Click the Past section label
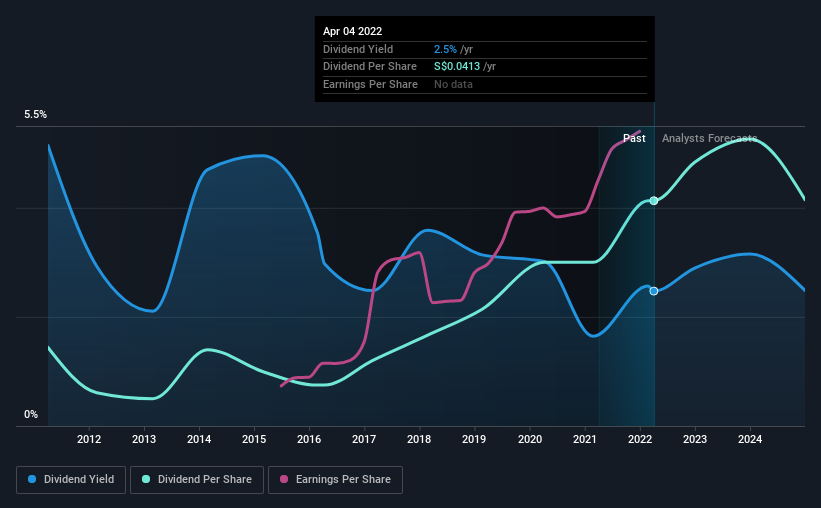This screenshot has height=508, width=821. 634,138
